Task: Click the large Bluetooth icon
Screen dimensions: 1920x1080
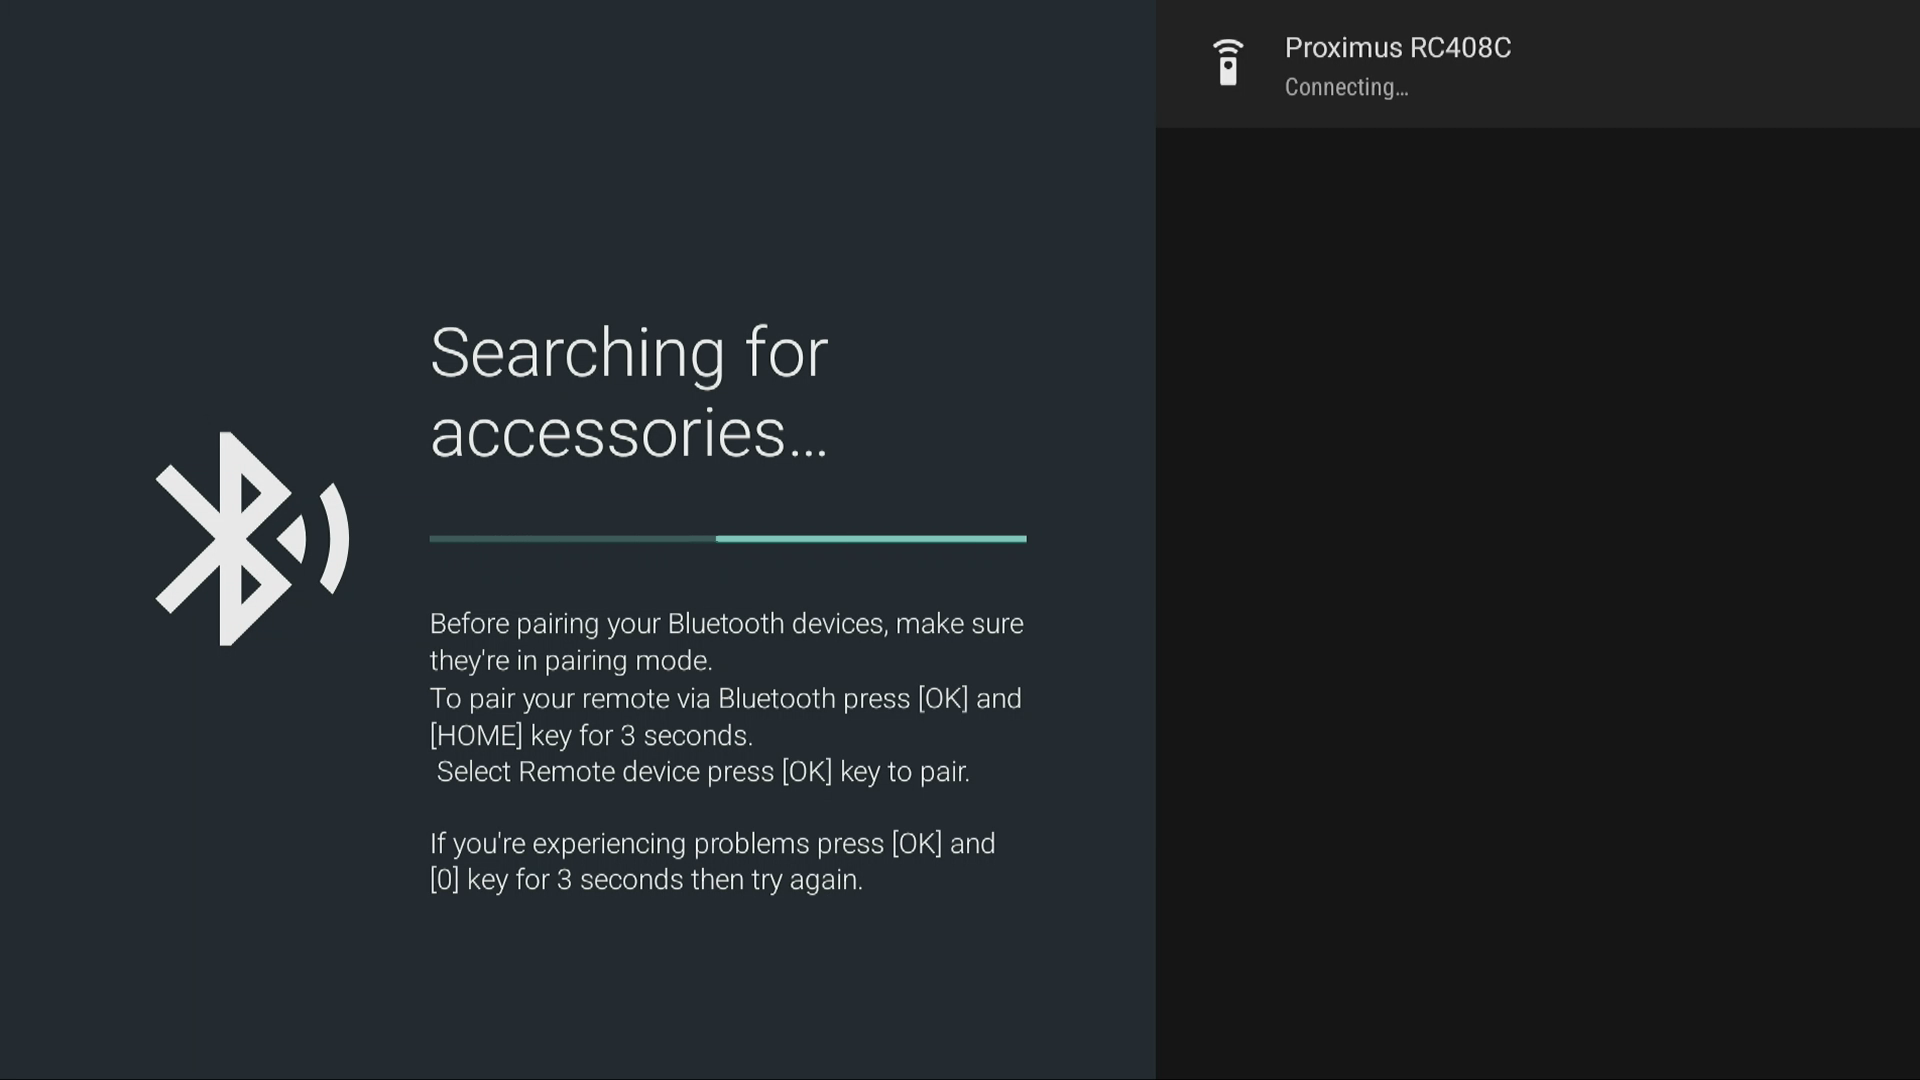Action: pos(252,538)
